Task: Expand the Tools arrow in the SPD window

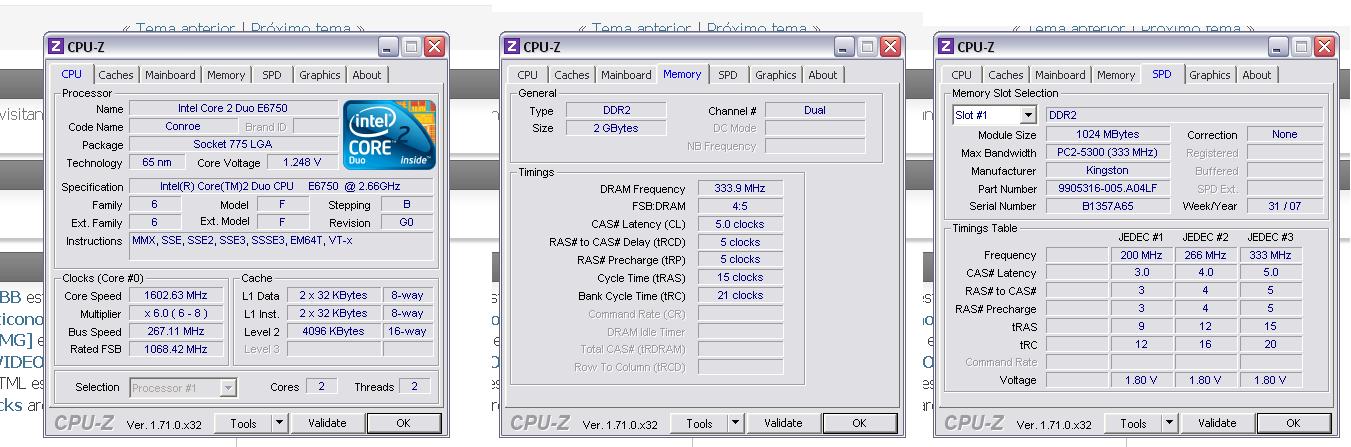Action: point(1170,423)
